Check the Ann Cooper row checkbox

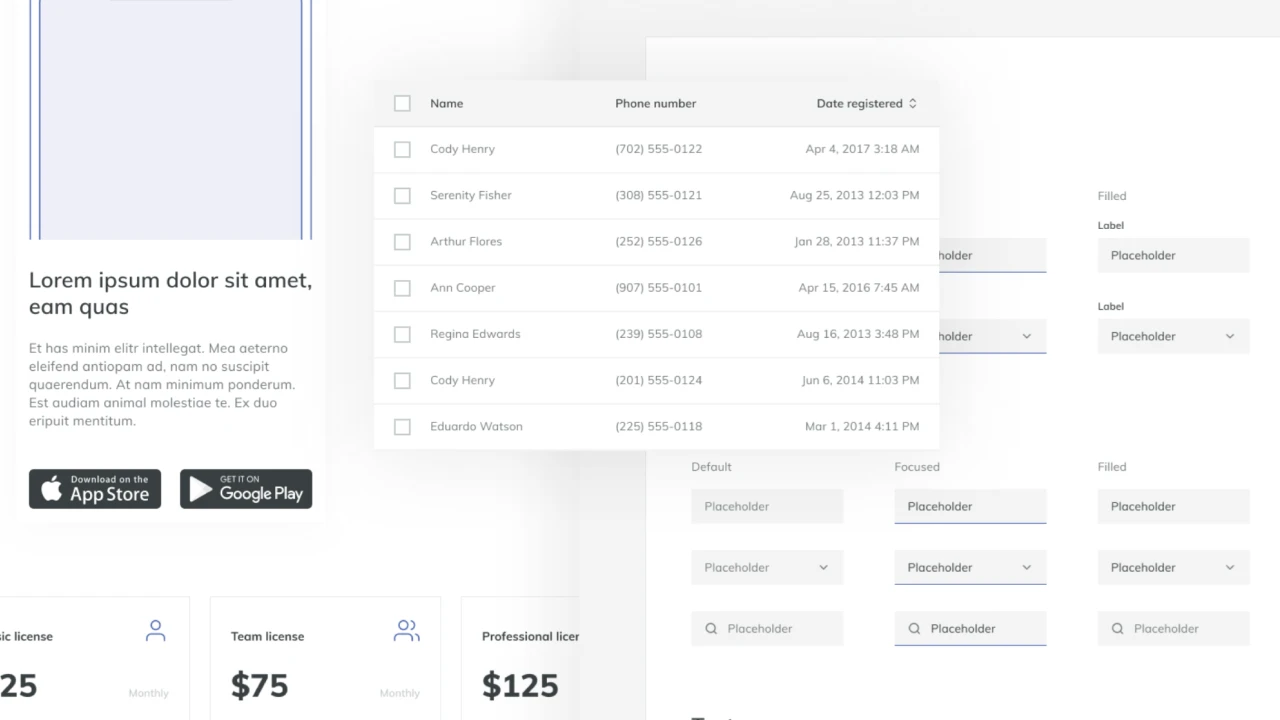coord(402,288)
